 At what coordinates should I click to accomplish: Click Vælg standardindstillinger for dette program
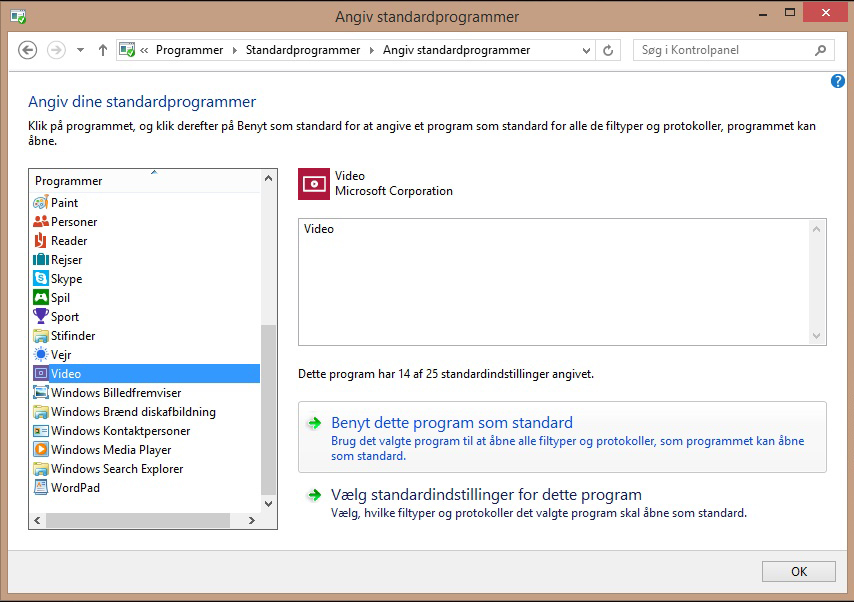[x=486, y=495]
